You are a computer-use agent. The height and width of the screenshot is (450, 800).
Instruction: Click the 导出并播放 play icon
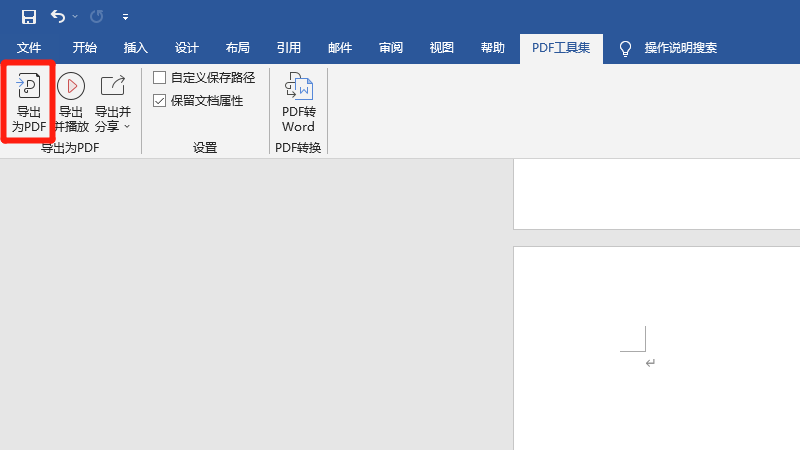pyautogui.click(x=70, y=87)
